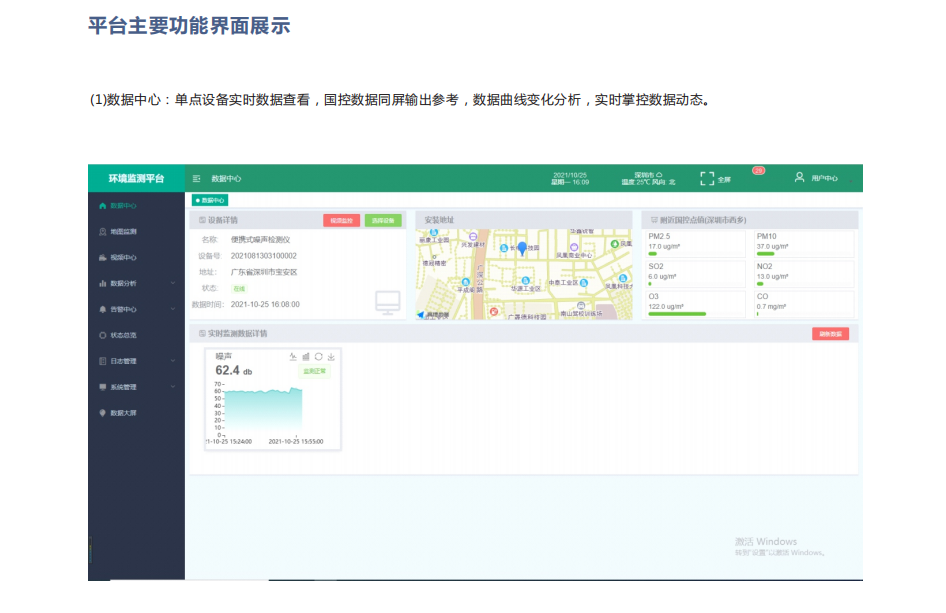Click the hamburger sidebar collapse icon
Image resolution: width=946 pixels, height=613 pixels.
click(196, 179)
